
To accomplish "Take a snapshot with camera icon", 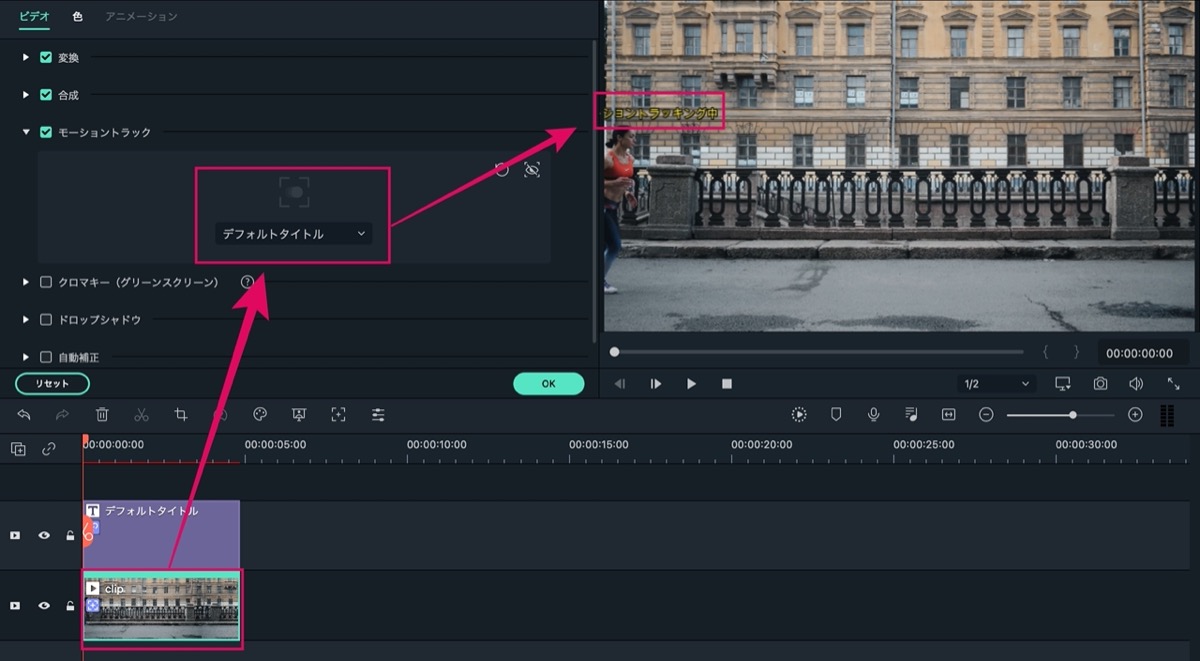I will click(1100, 383).
